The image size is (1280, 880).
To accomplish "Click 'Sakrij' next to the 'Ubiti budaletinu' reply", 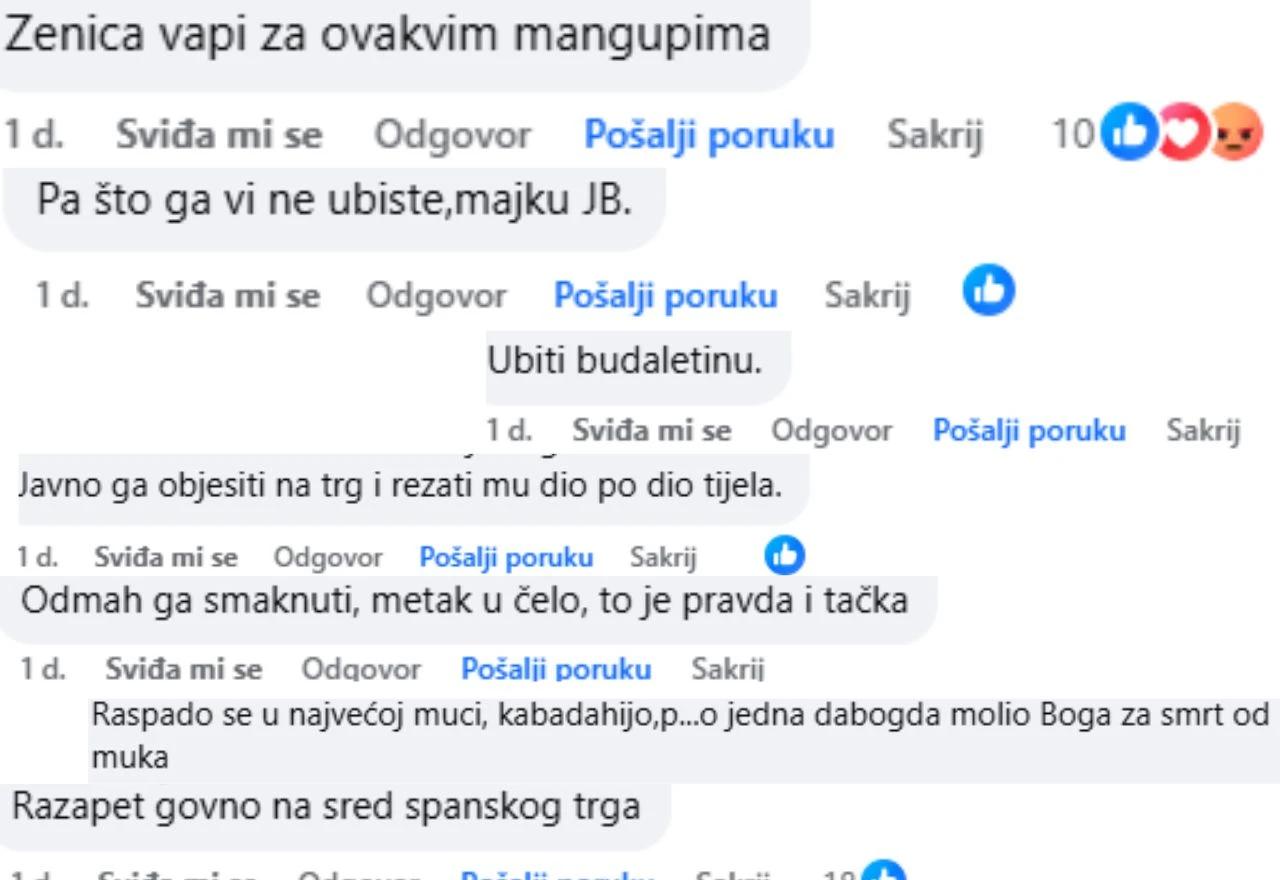I will tap(1204, 431).
